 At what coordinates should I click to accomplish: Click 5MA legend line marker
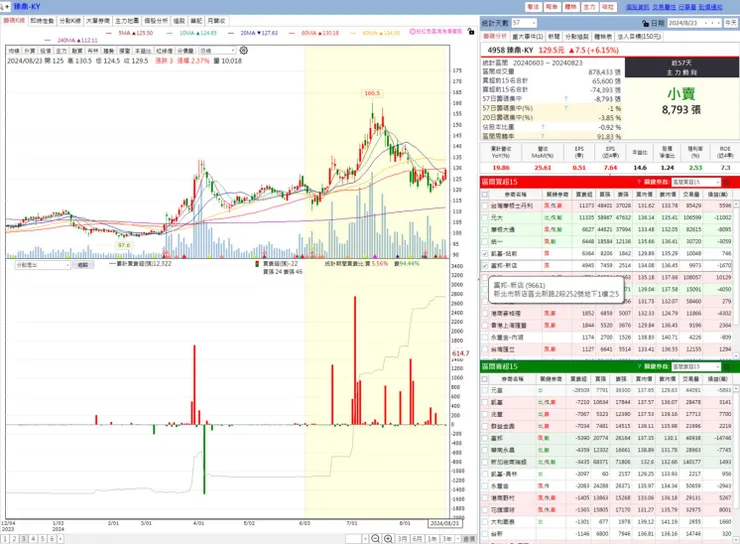tap(109, 33)
